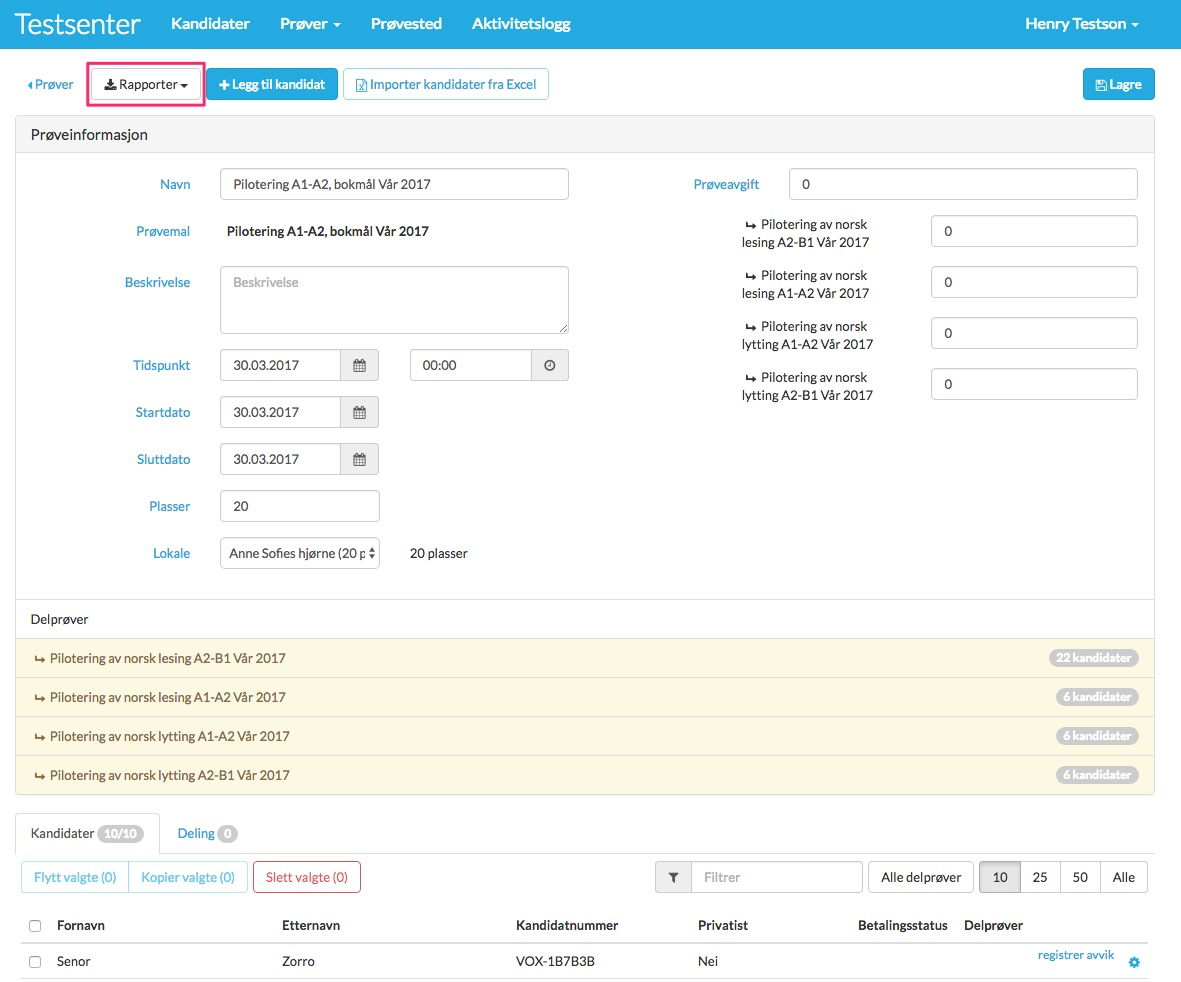Expand Pilotering av norsk lesing A2-B1 delprøve
This screenshot has width=1181, height=982.
pyautogui.click(x=584, y=658)
